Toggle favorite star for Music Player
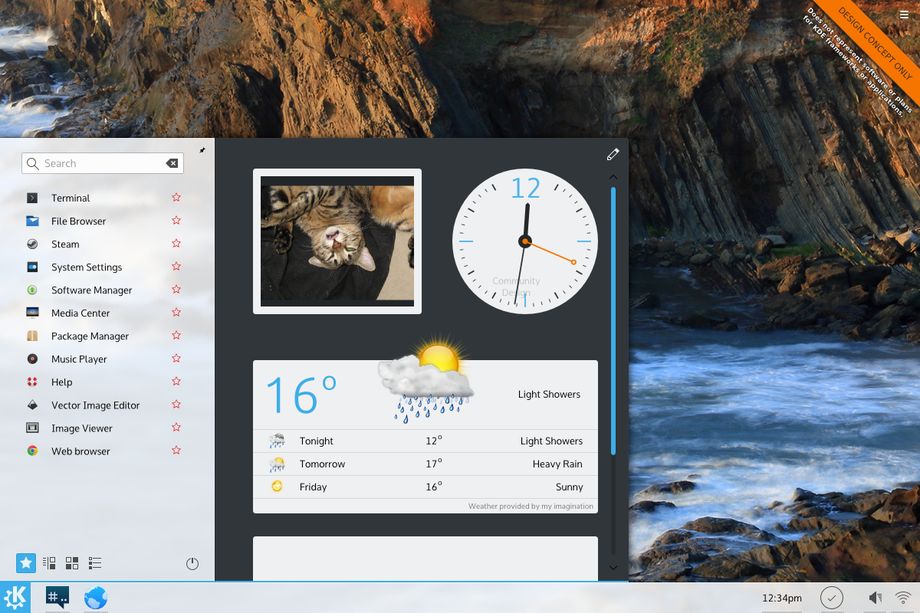The height and width of the screenshot is (613, 920). pyautogui.click(x=176, y=358)
